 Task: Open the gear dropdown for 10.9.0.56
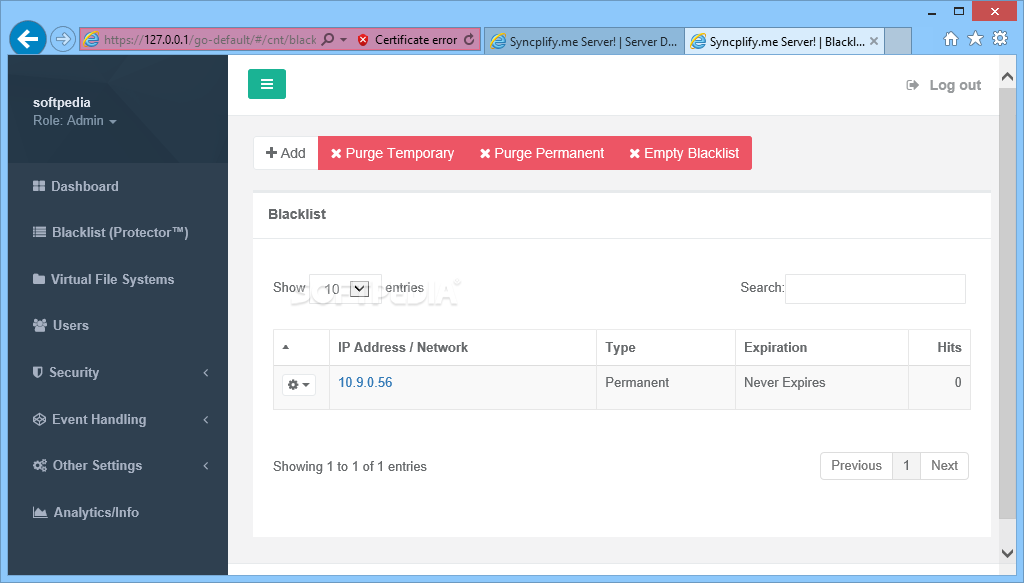click(x=299, y=385)
